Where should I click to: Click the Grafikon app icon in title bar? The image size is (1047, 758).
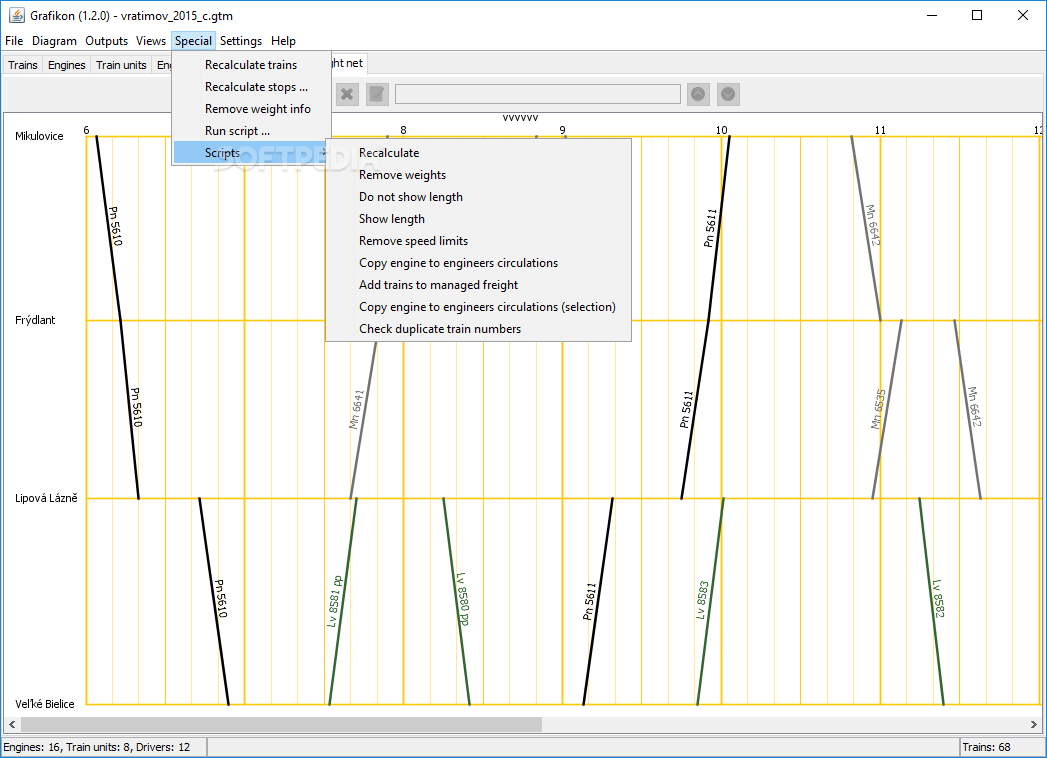[17, 15]
